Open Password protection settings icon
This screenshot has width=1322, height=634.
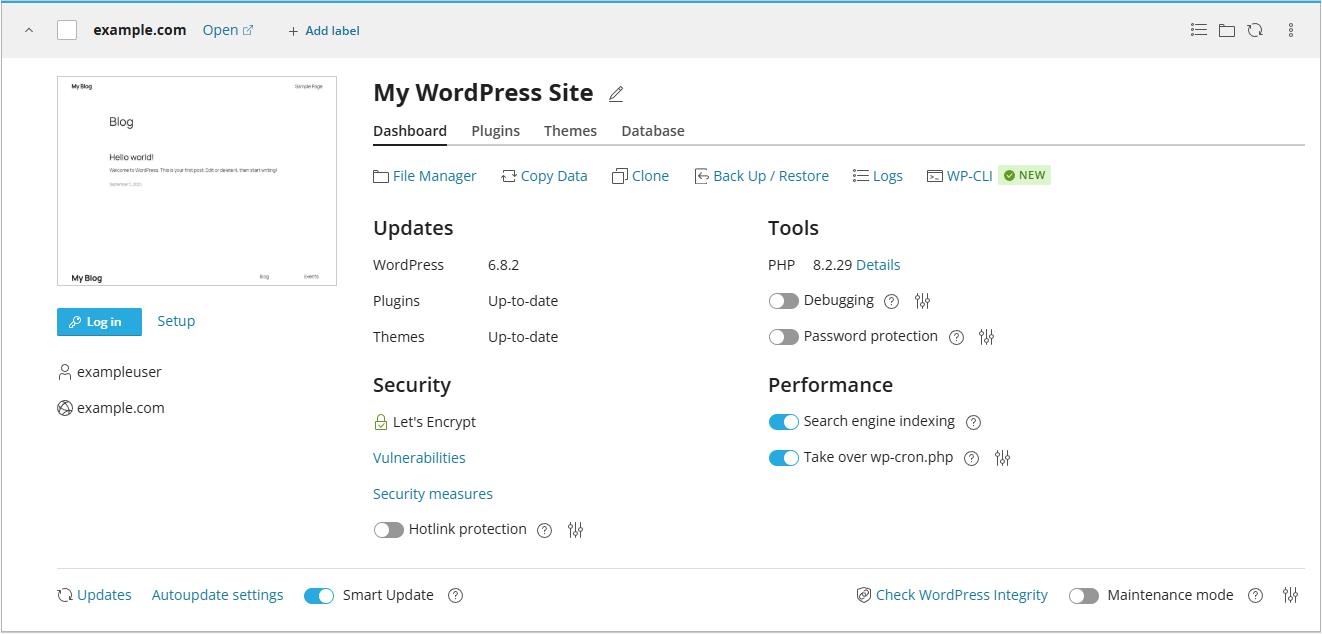point(987,337)
